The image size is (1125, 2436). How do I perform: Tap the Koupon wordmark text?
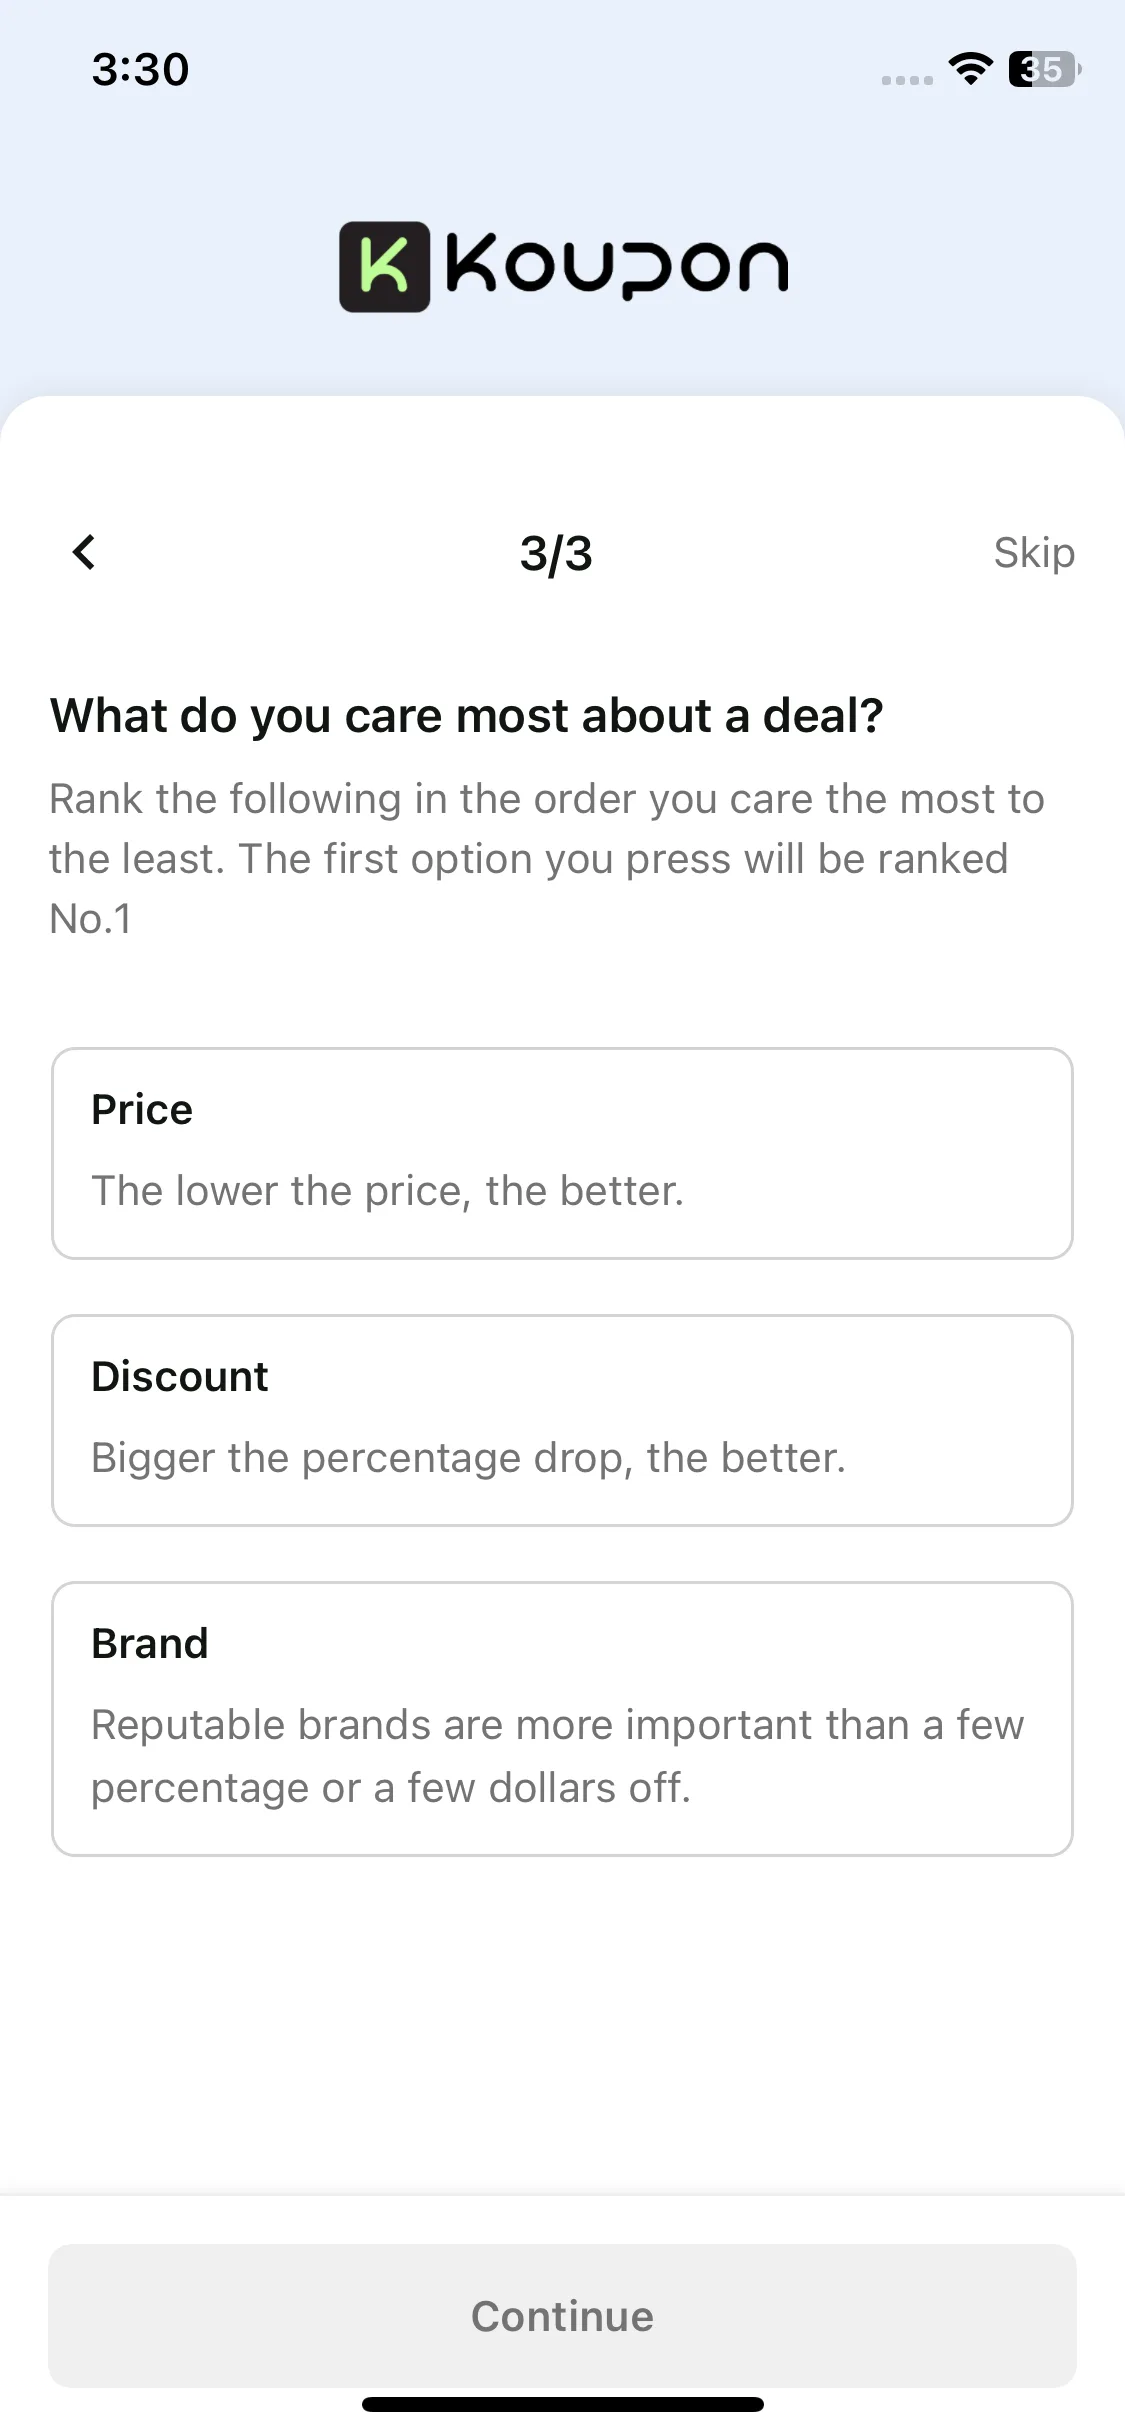[x=617, y=267]
